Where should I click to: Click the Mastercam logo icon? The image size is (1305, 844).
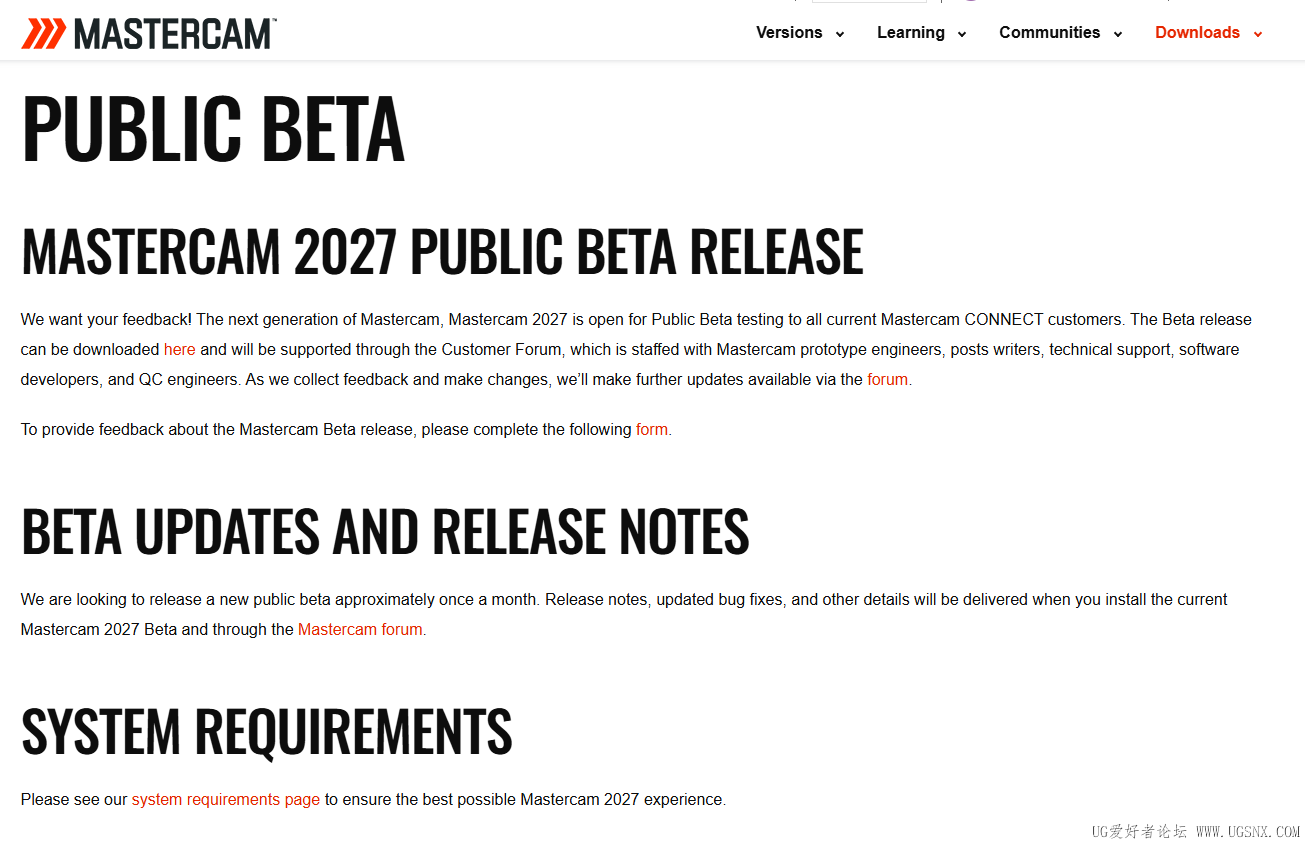43,33
